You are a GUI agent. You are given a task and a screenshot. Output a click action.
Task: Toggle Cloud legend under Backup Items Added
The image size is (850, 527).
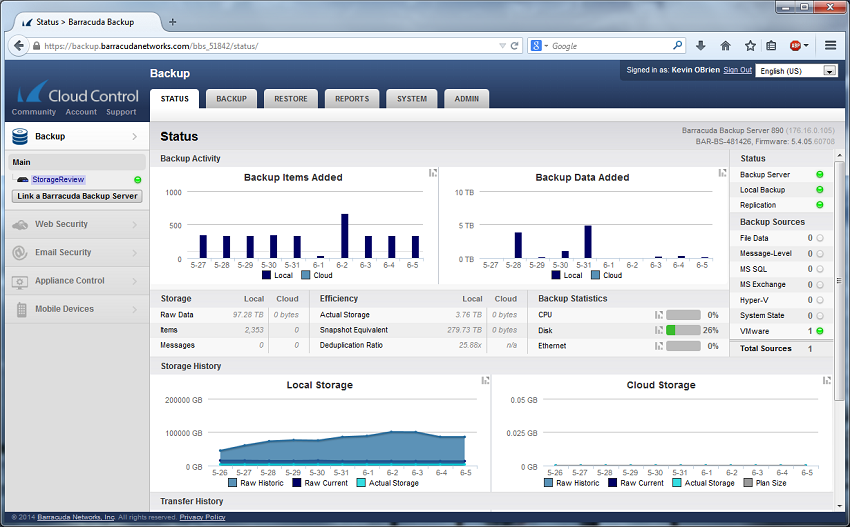pos(317,275)
